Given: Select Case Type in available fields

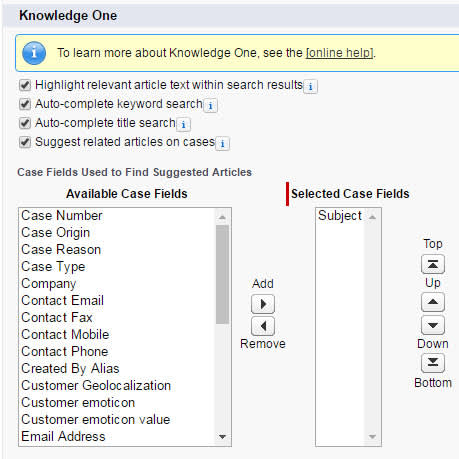Looking at the screenshot, I should 117,267.
